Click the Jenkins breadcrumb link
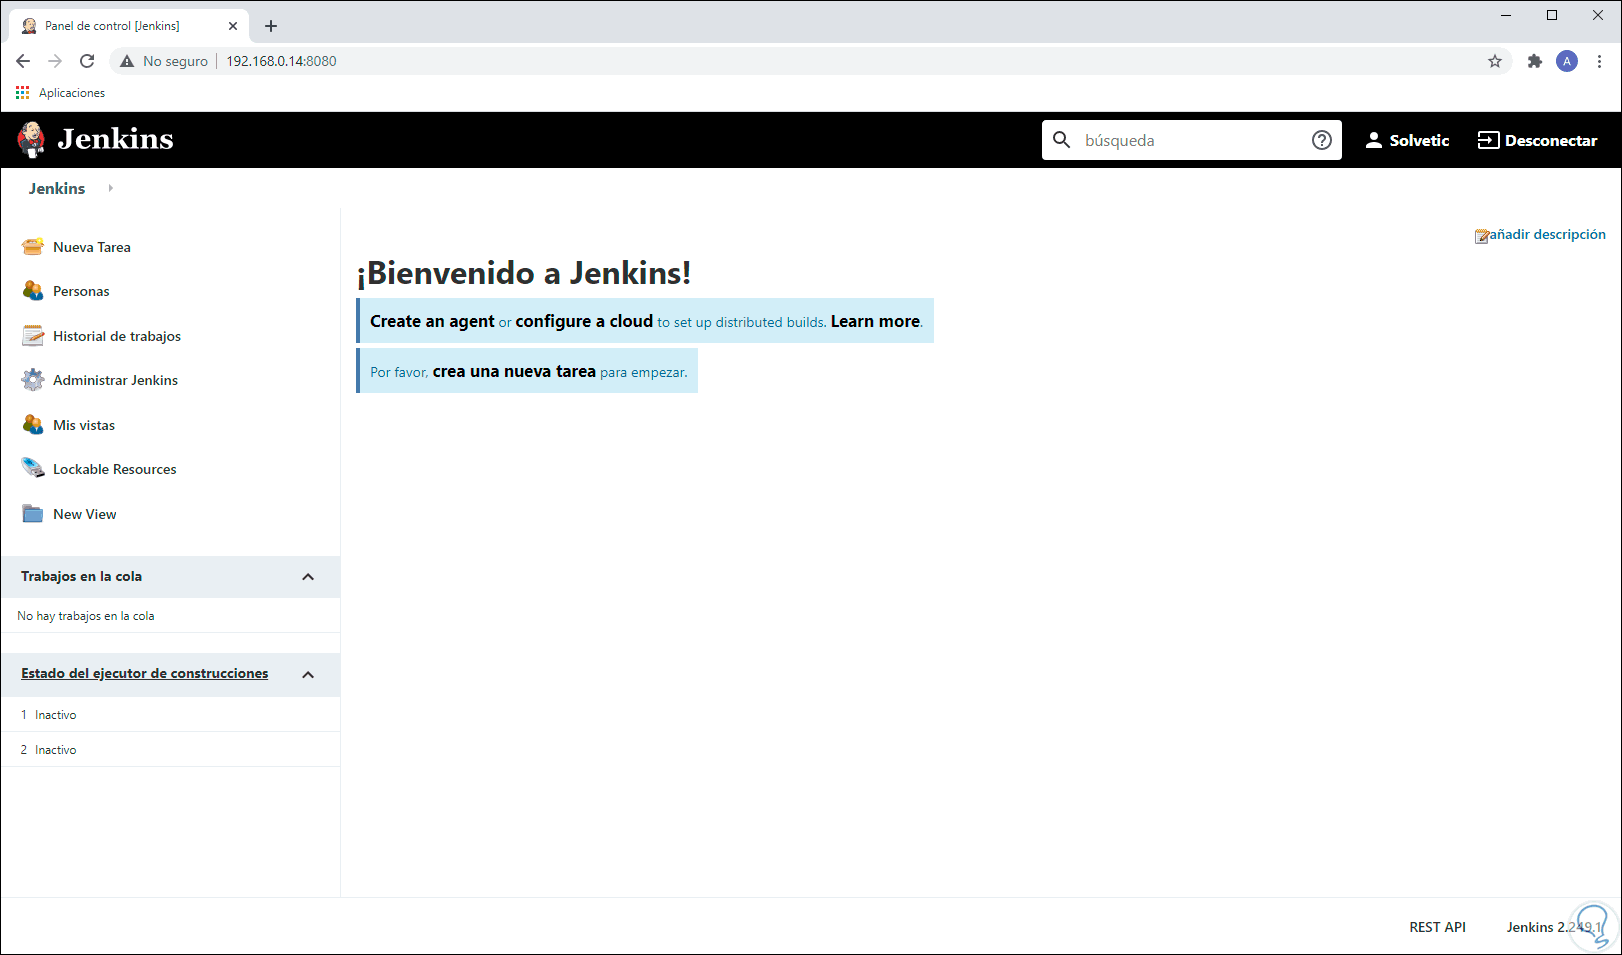 tap(57, 188)
